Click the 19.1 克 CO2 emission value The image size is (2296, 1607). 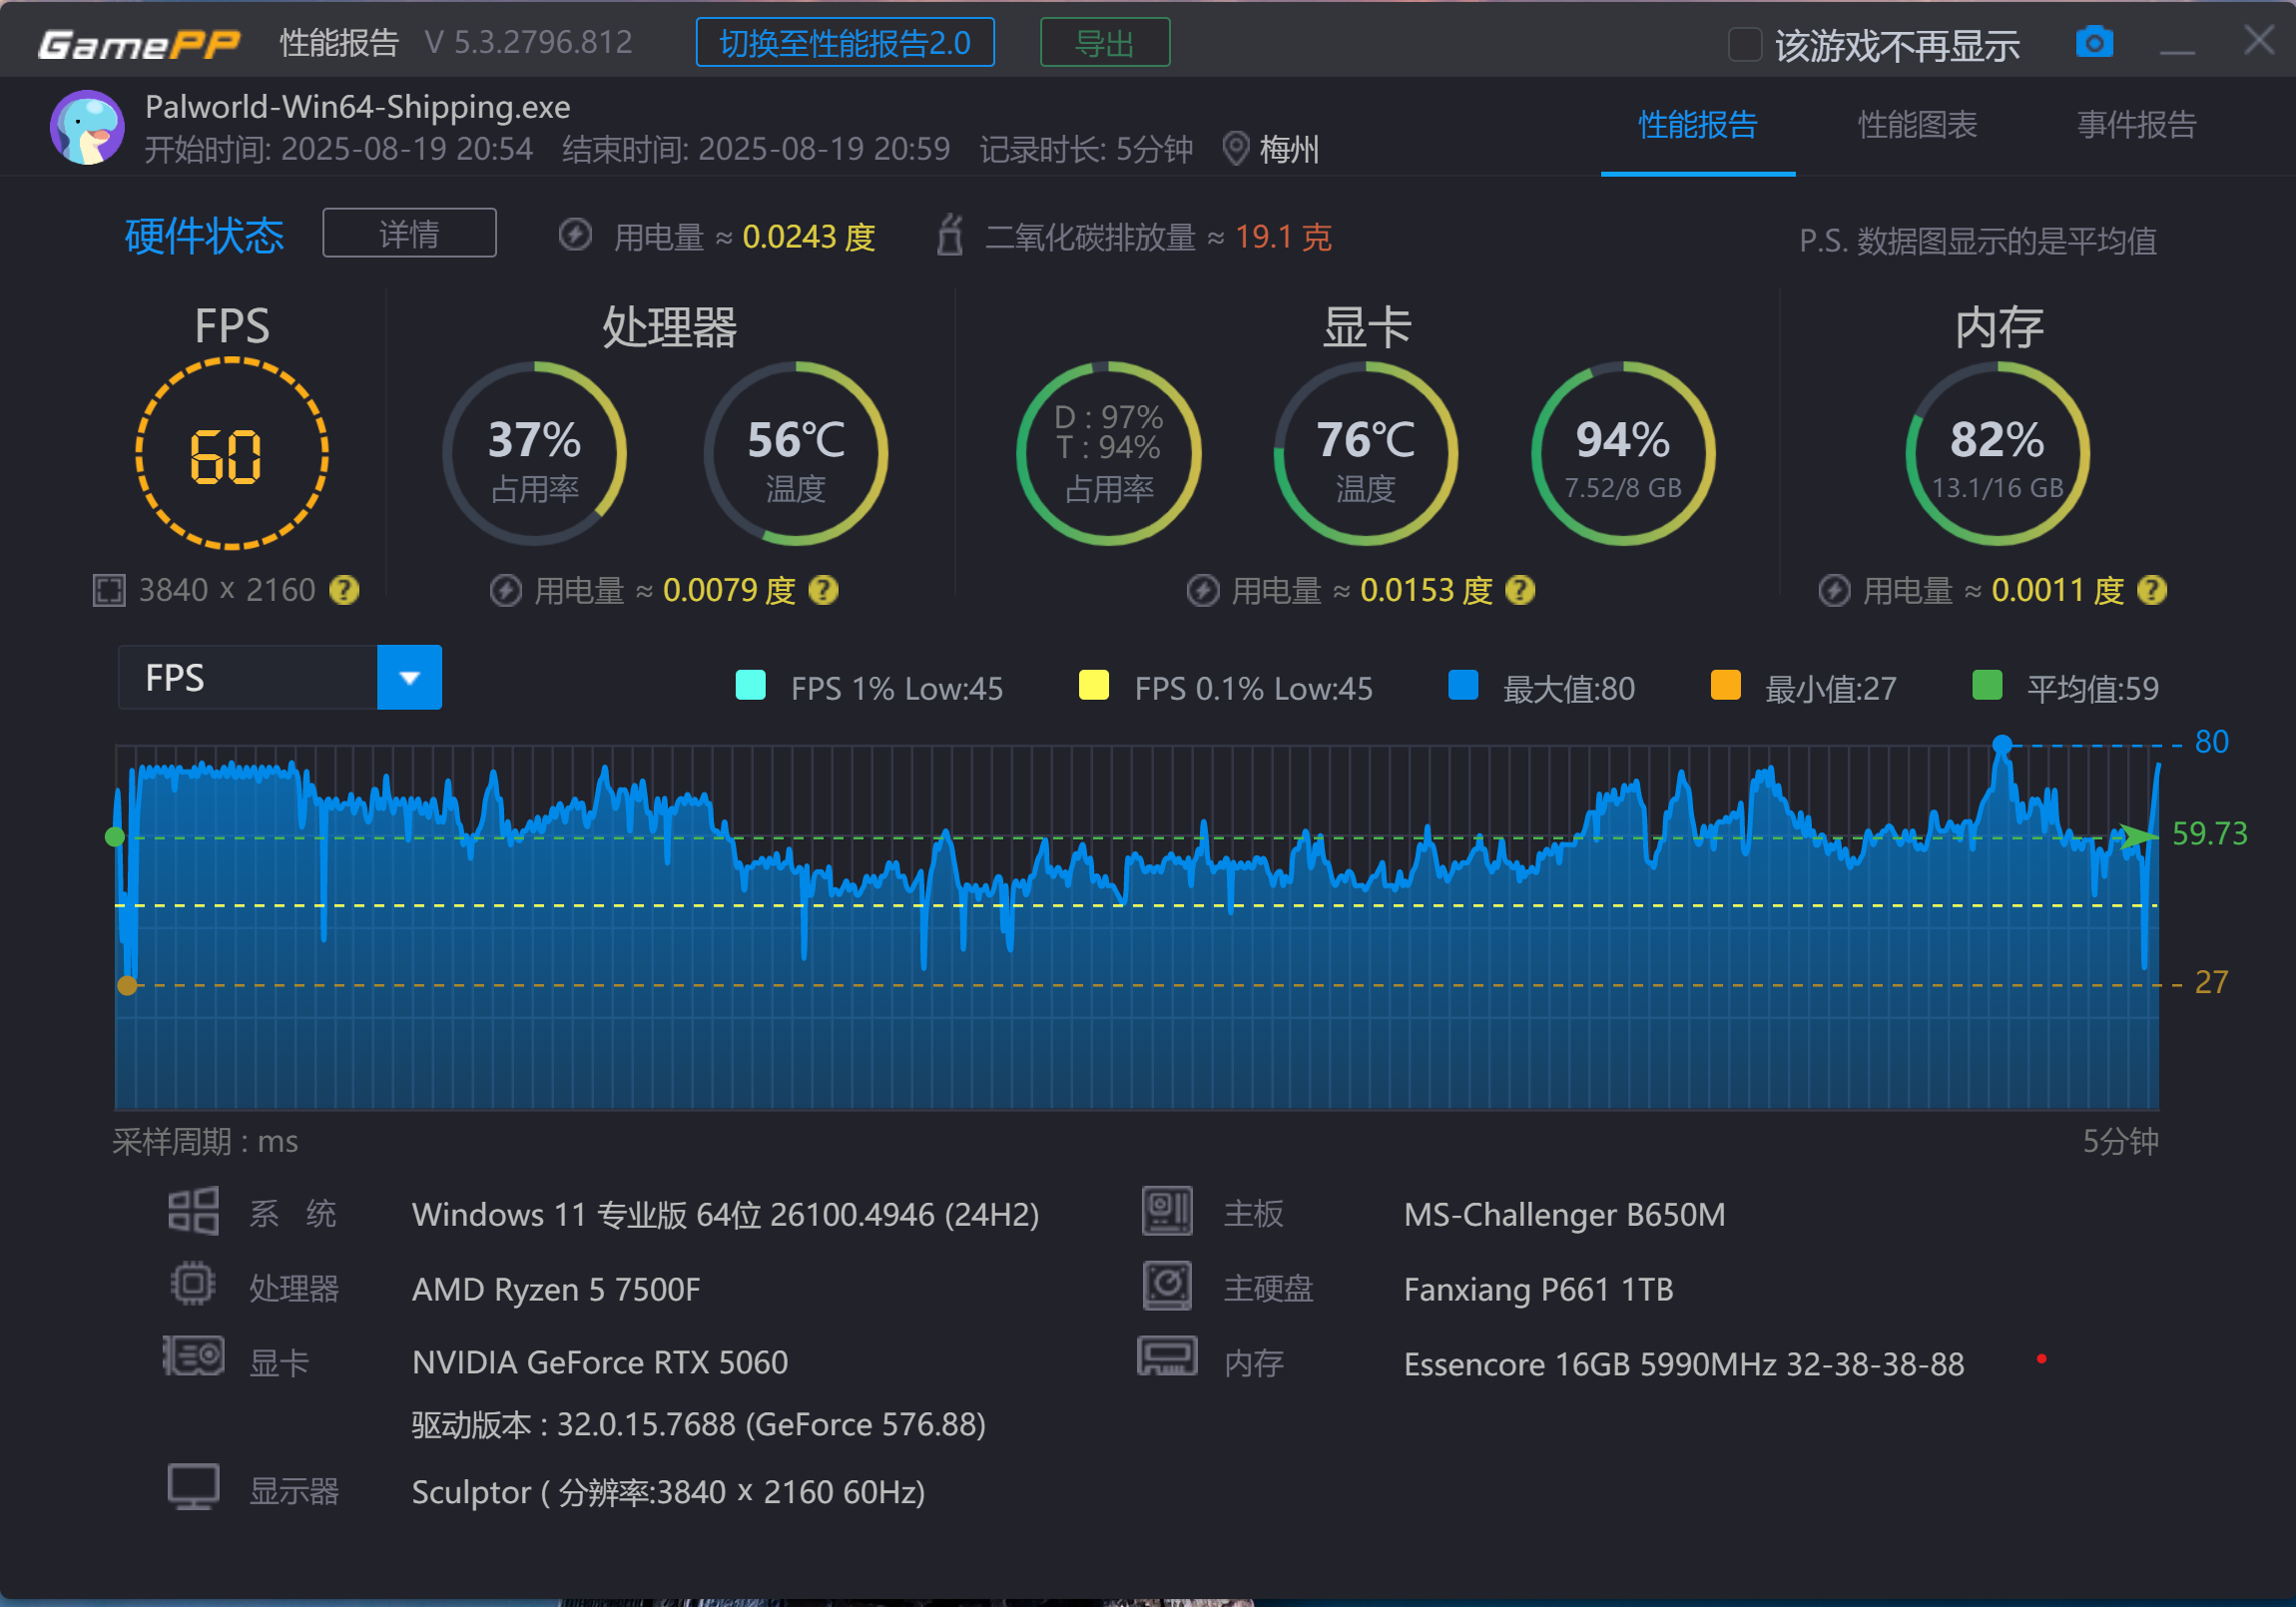coord(1282,236)
